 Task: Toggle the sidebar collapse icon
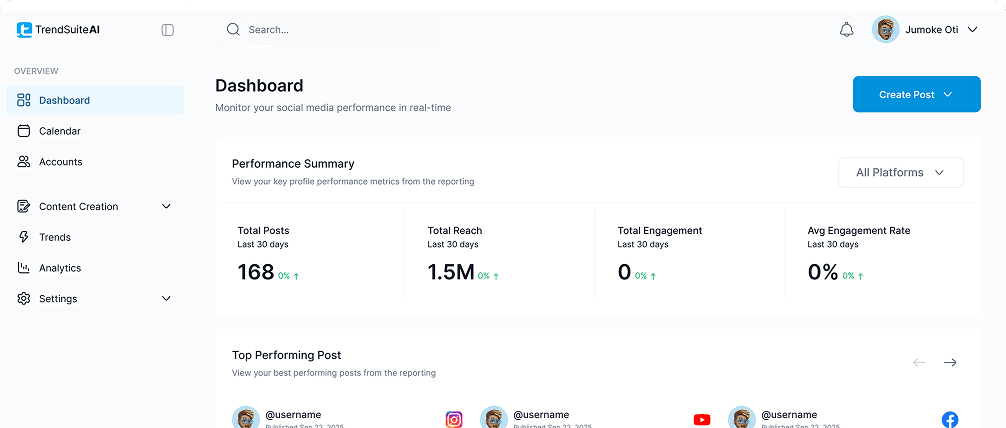pos(167,30)
